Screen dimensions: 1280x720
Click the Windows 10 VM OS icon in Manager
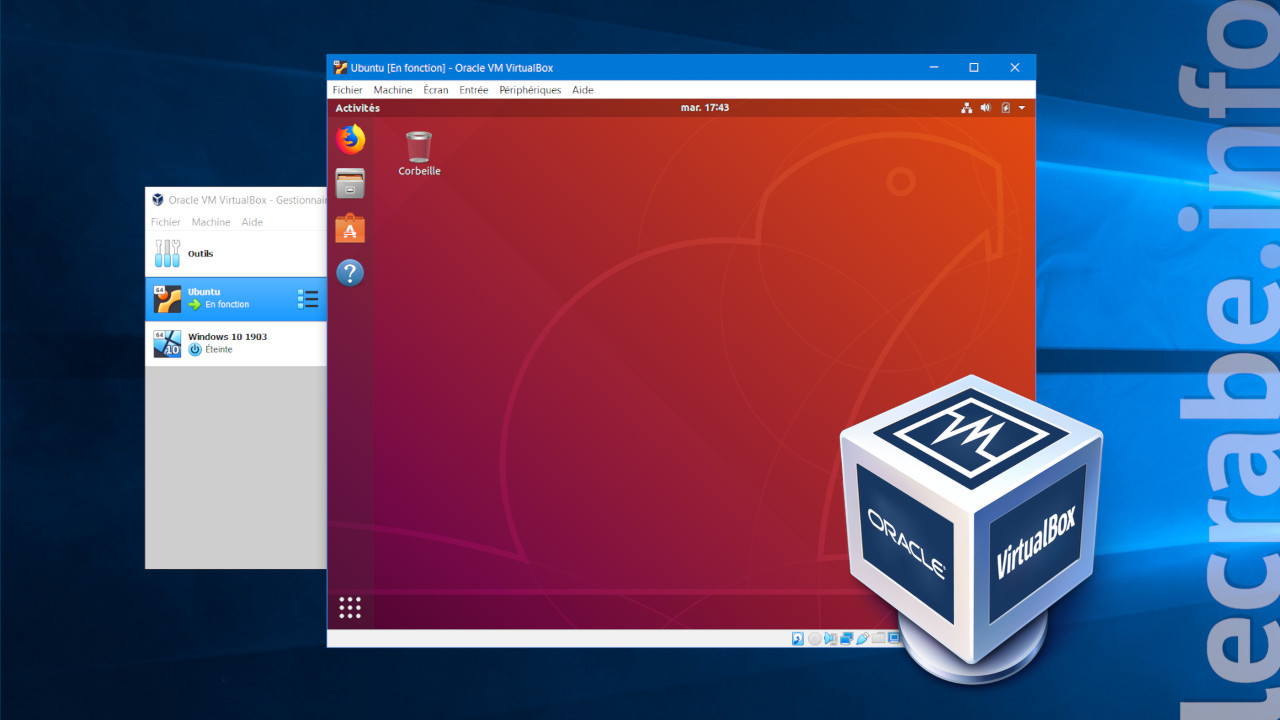coord(167,343)
